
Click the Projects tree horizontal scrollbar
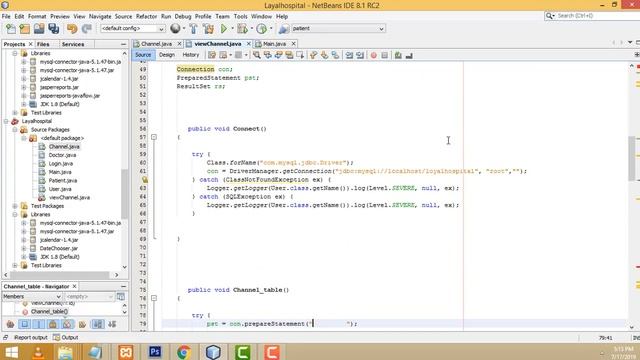pyautogui.click(x=59, y=275)
